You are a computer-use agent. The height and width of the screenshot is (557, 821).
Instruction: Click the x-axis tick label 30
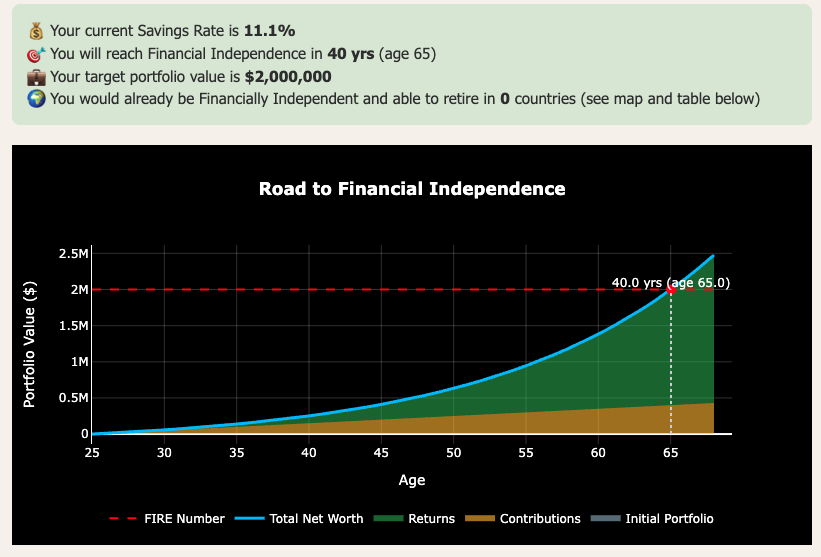click(x=164, y=453)
